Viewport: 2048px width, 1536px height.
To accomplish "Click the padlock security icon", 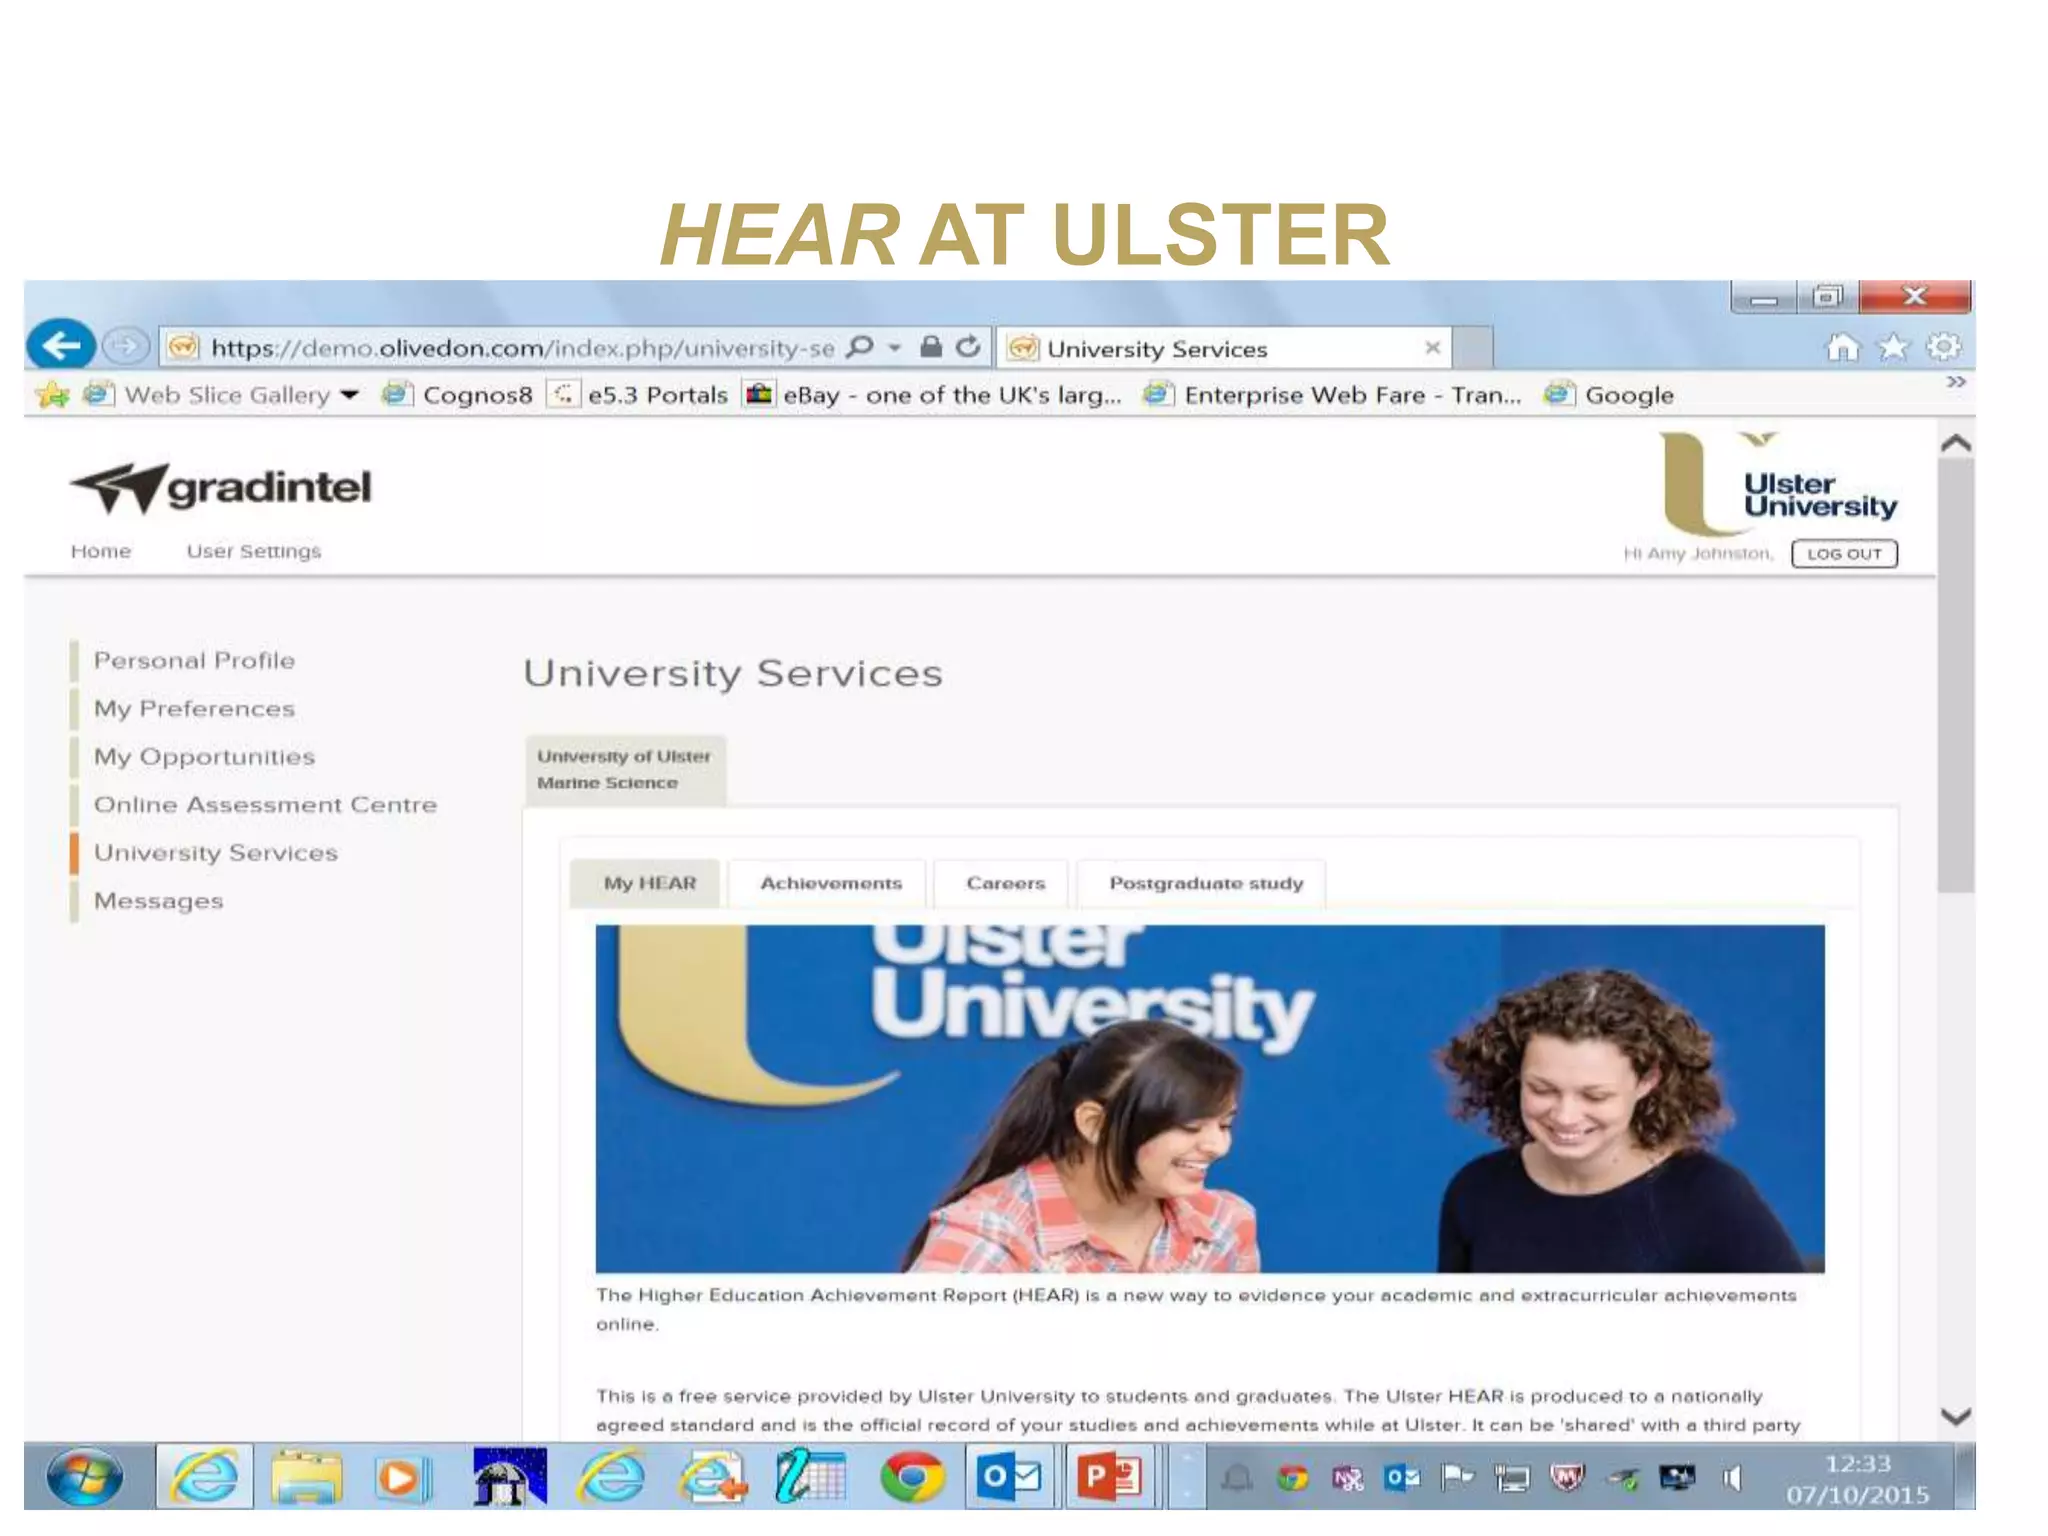I will (930, 347).
